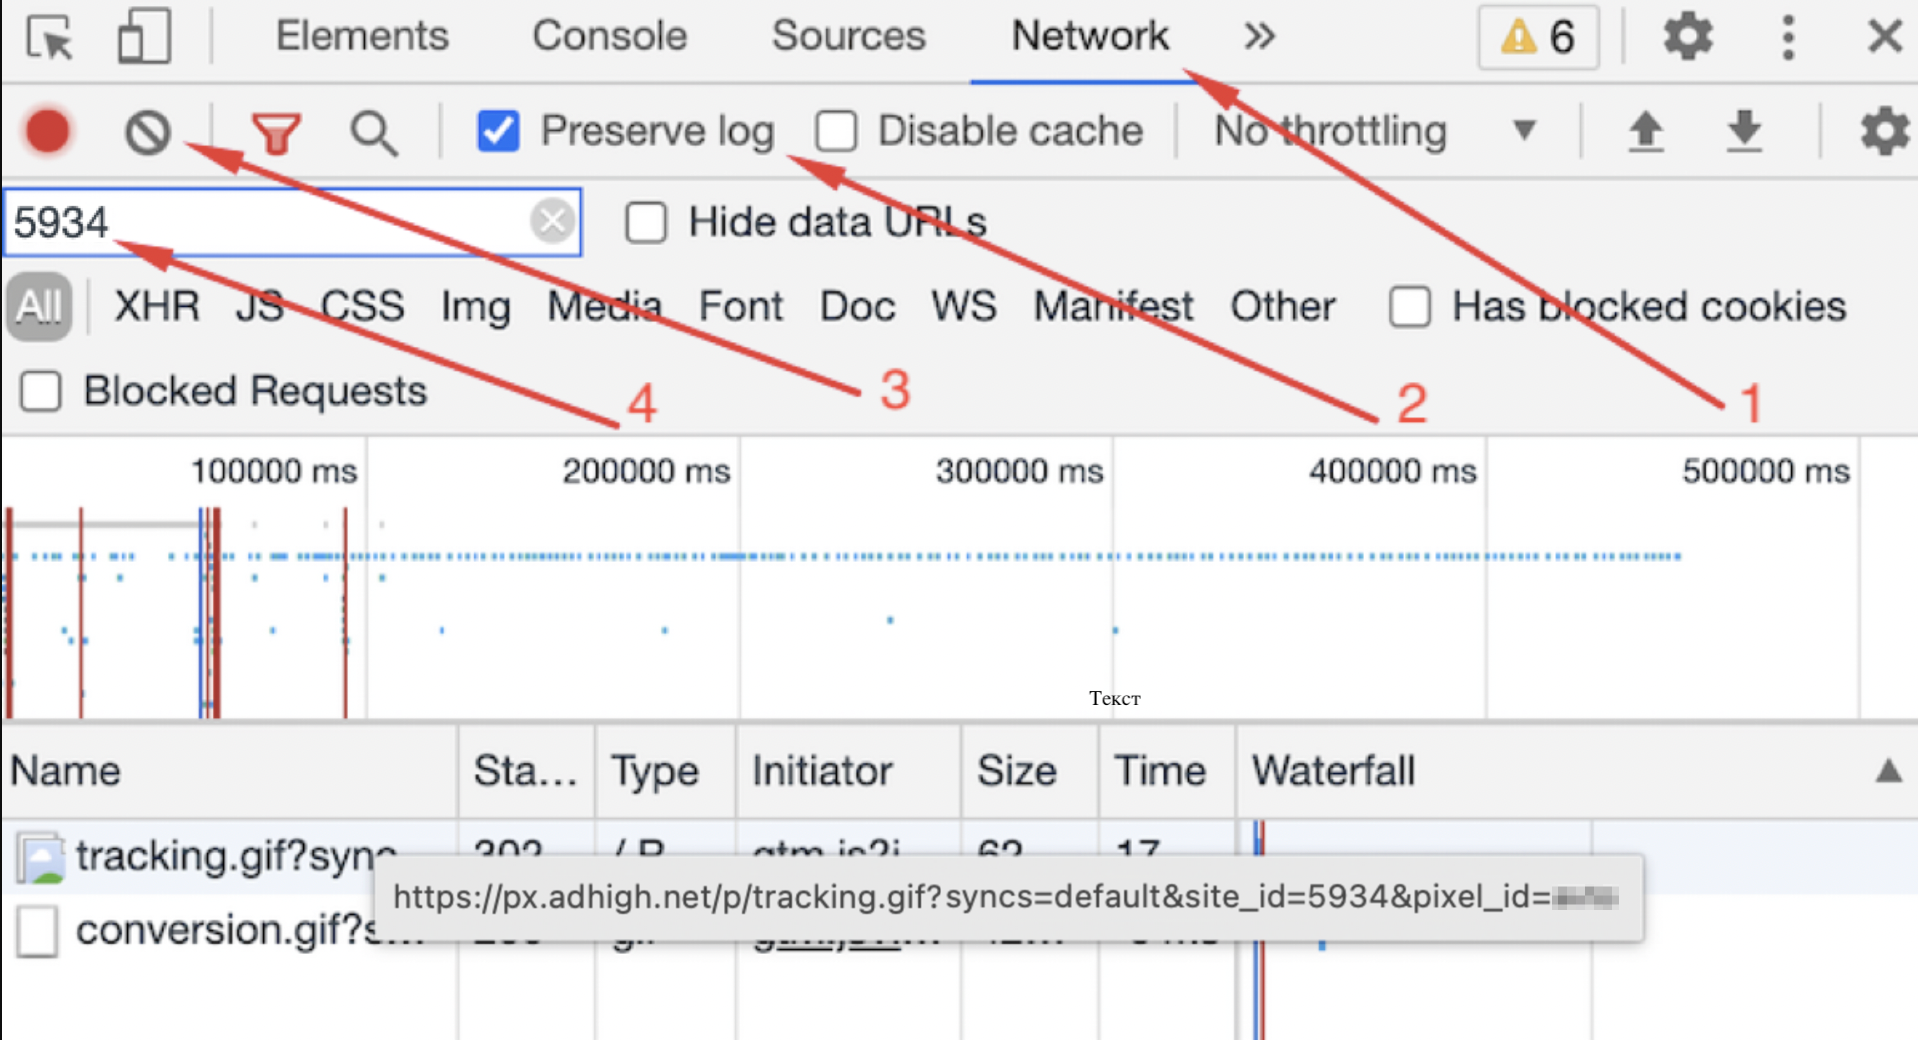
Task: Check the Hide data URLs option
Action: [x=646, y=222]
